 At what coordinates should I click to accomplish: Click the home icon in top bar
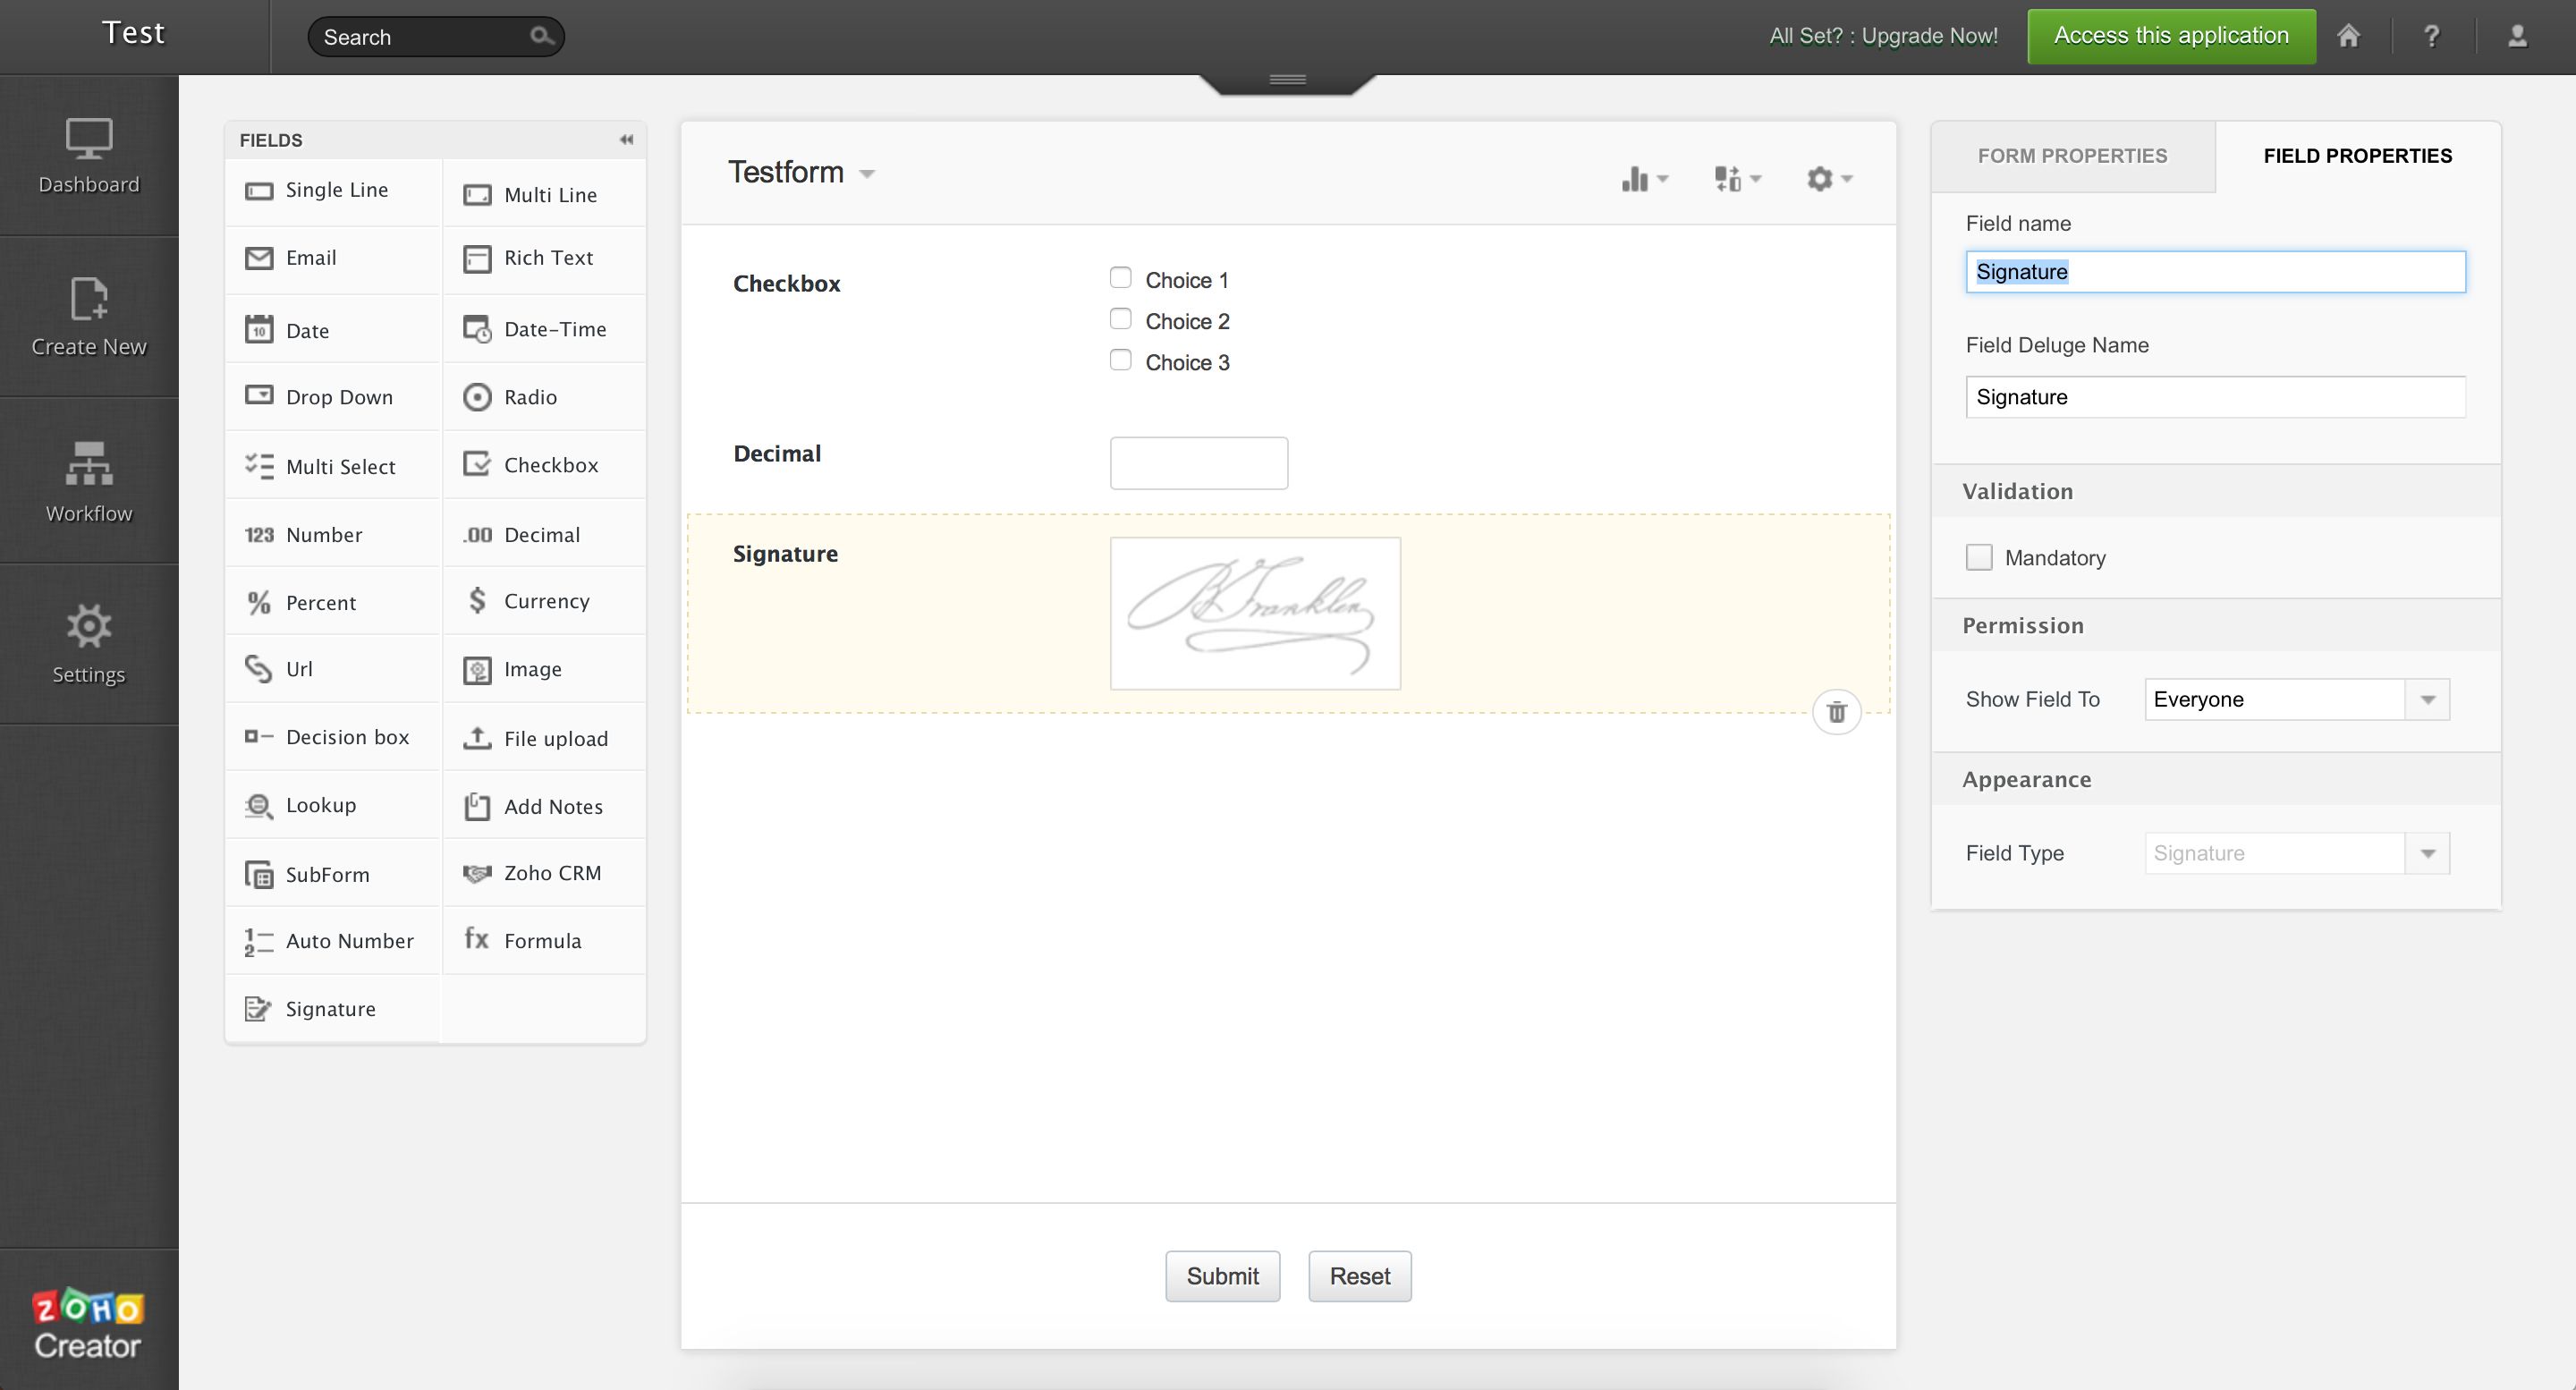pyautogui.click(x=2348, y=37)
